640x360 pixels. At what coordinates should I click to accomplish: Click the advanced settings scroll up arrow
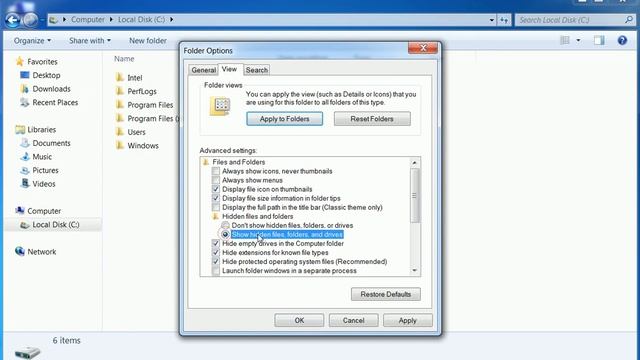(x=415, y=162)
